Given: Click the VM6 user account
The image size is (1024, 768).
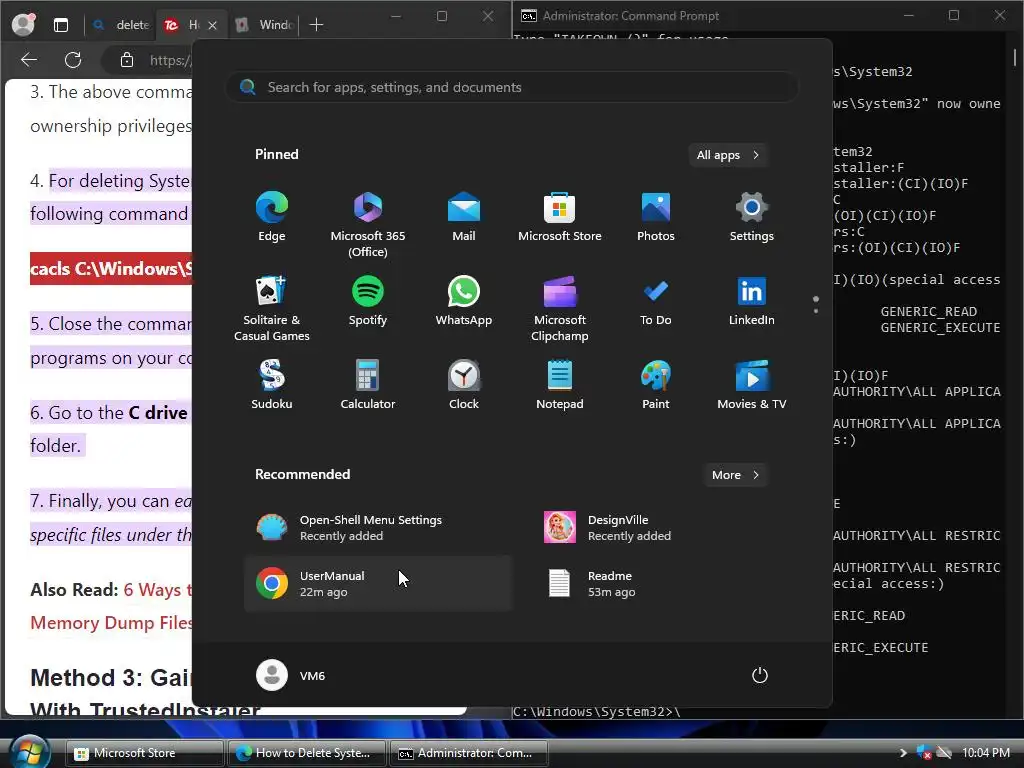Looking at the screenshot, I should 291,675.
